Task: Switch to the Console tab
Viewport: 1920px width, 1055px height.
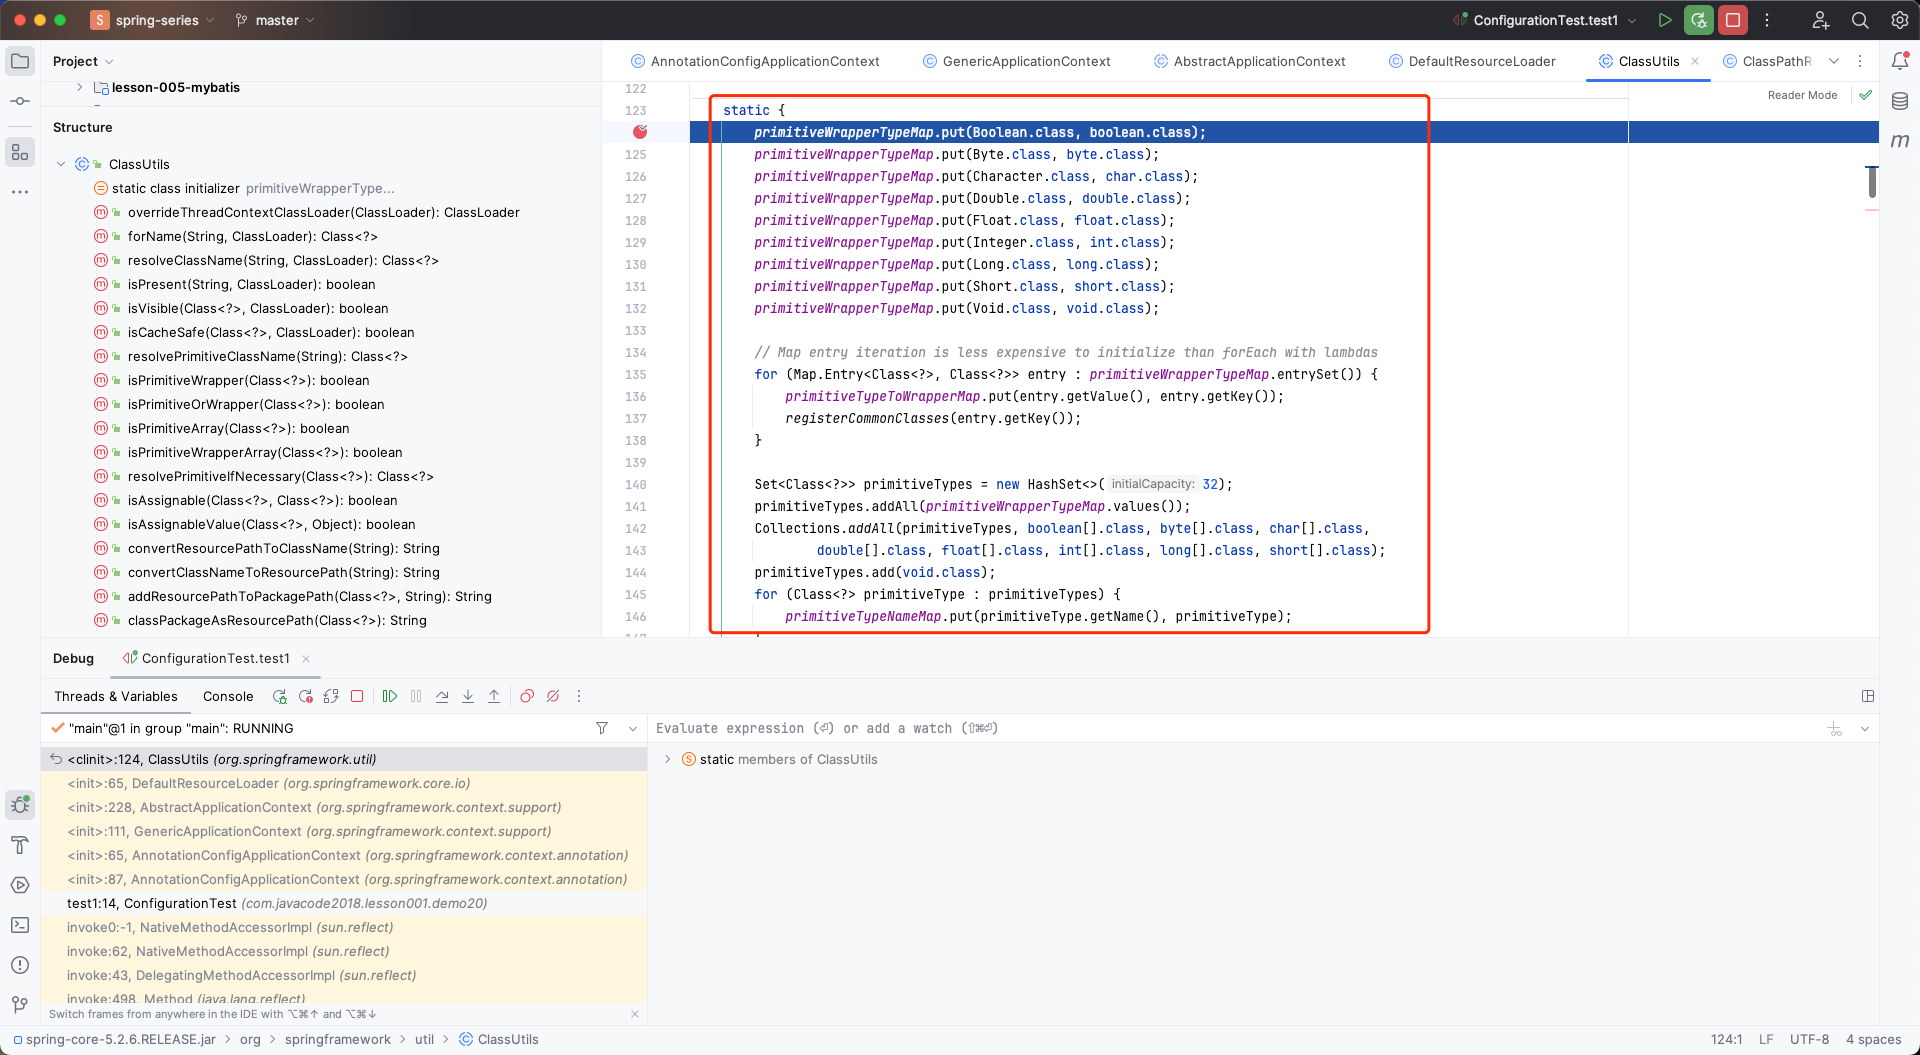Action: (228, 696)
